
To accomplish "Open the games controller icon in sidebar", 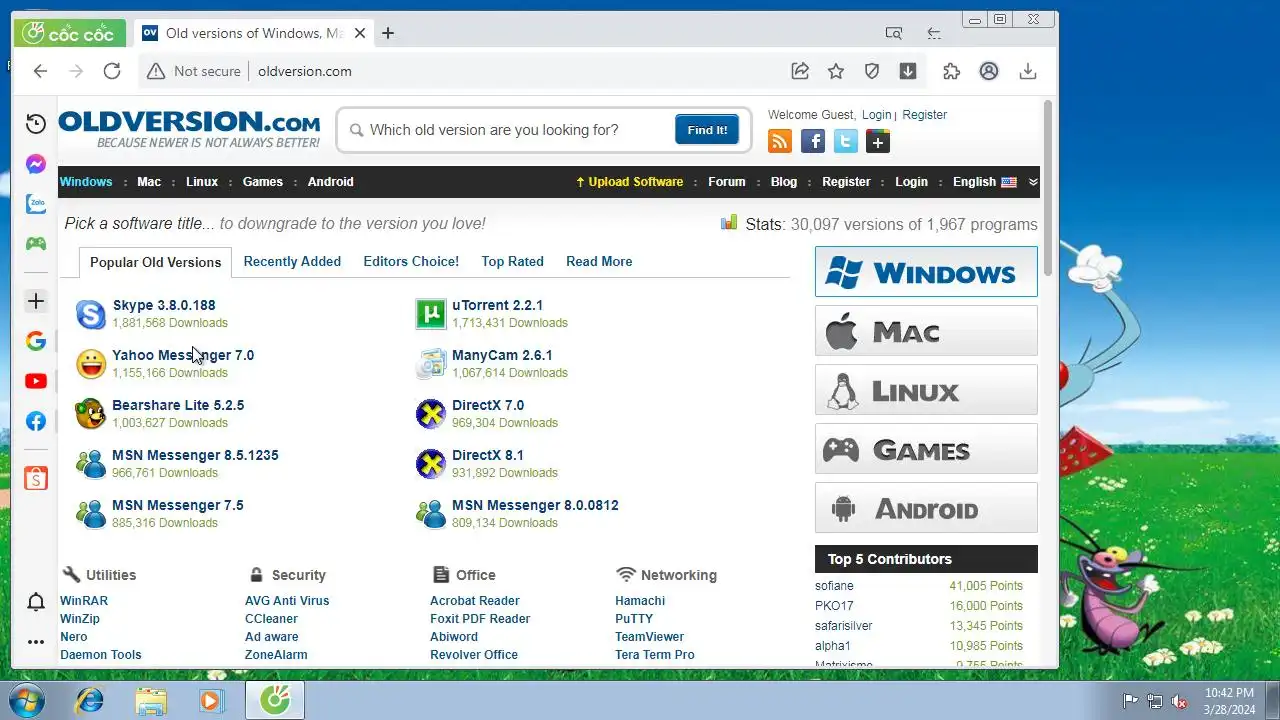I will pyautogui.click(x=36, y=243).
